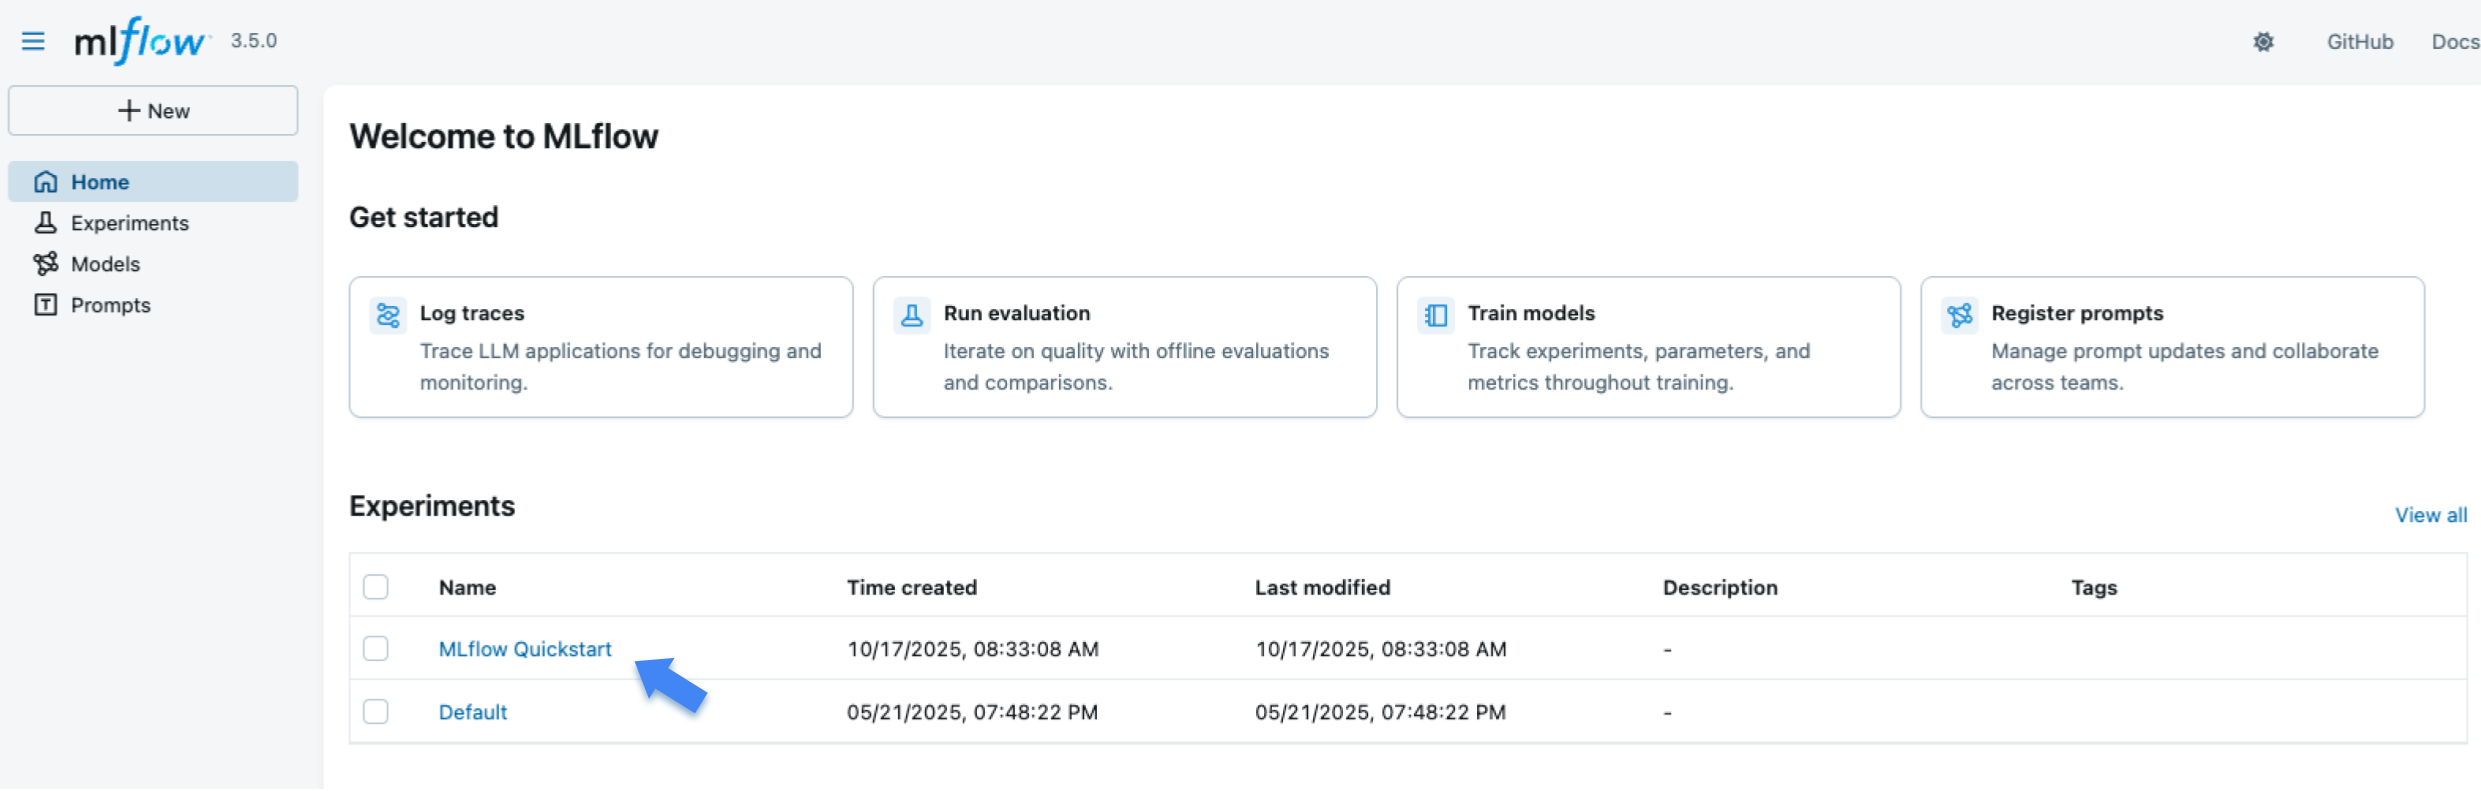The image size is (2481, 791).
Task: Open the Log traces card
Action: [x=601, y=347]
